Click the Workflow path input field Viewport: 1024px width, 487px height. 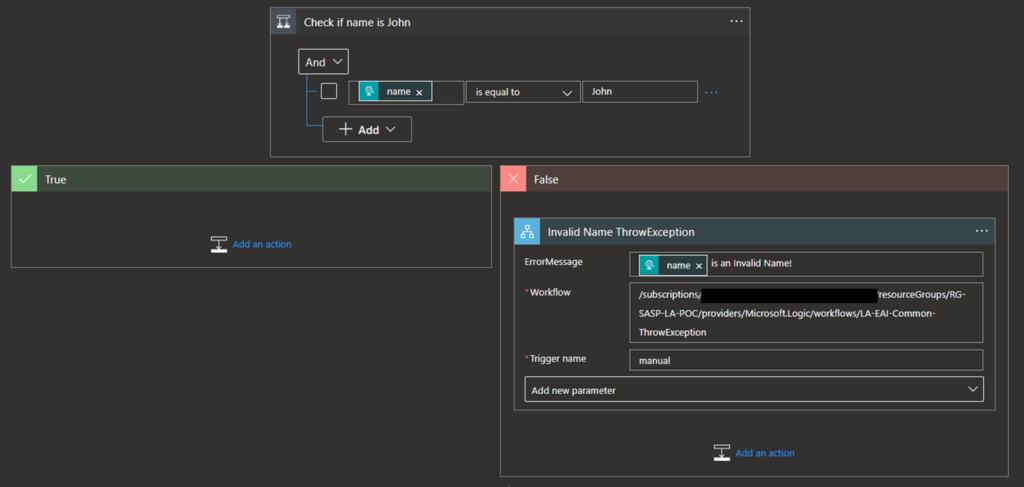tap(805, 312)
